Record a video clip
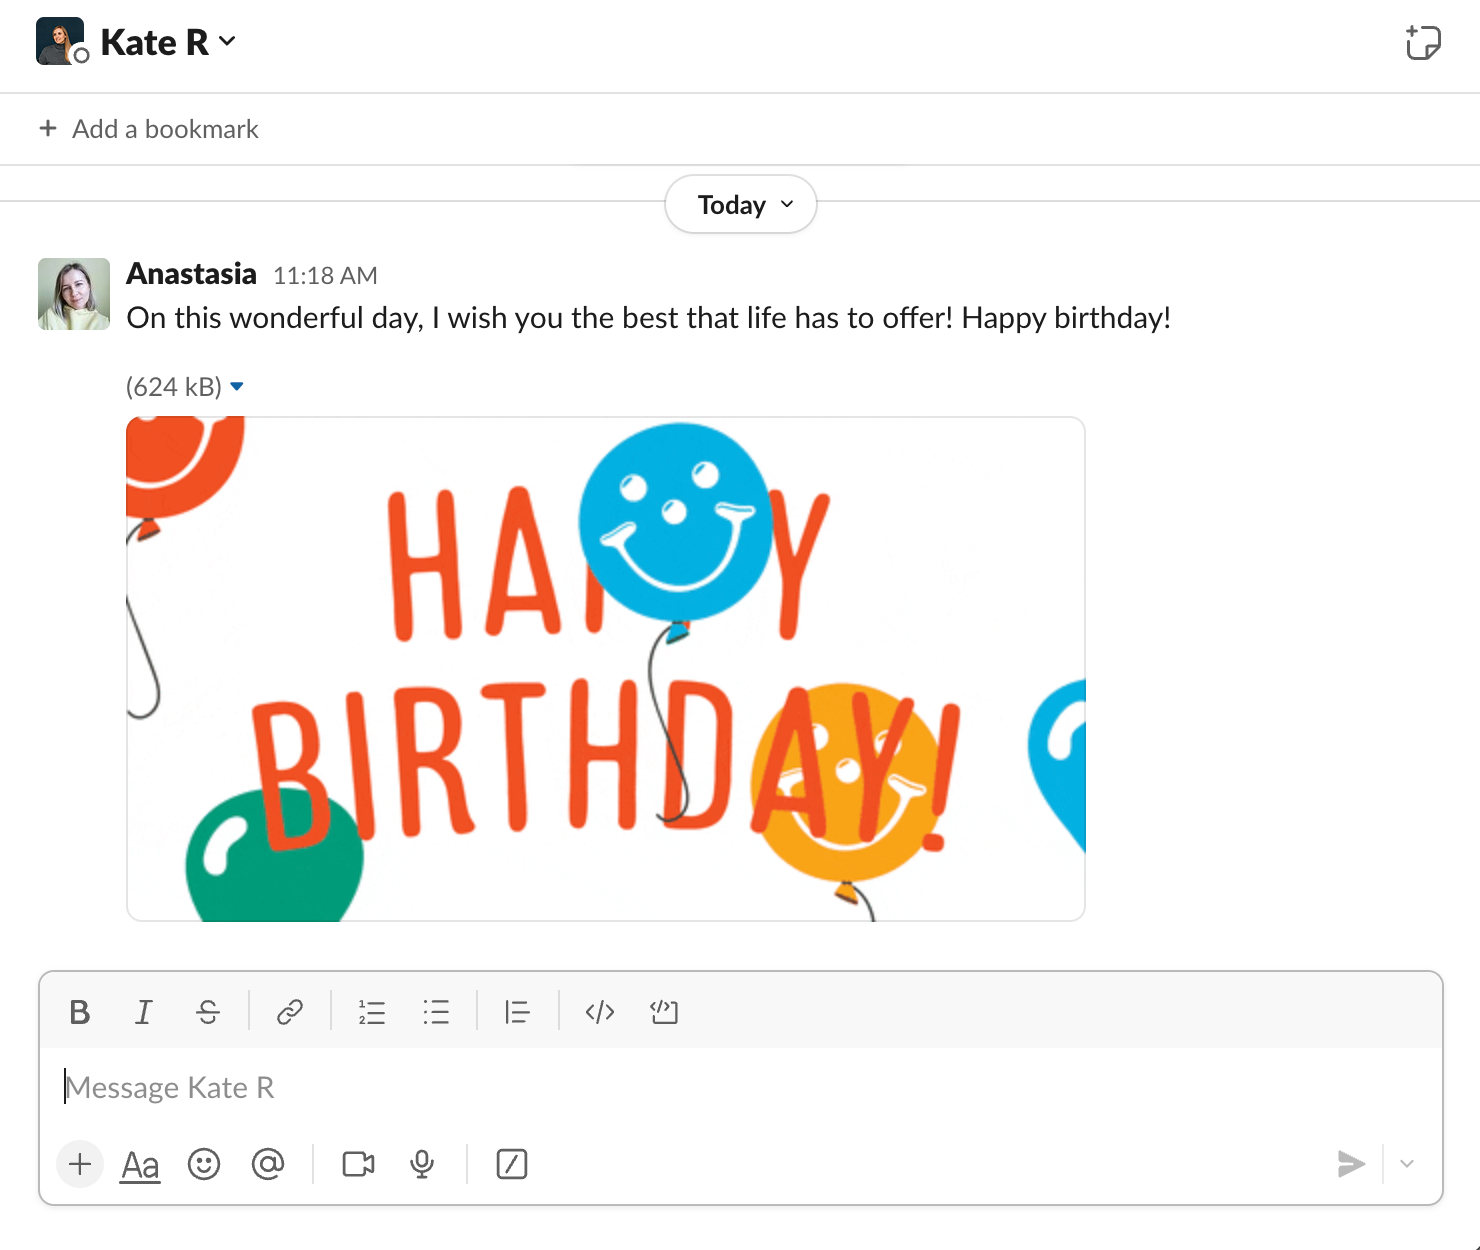Screen dimensions: 1480x1250 tap(358, 1164)
